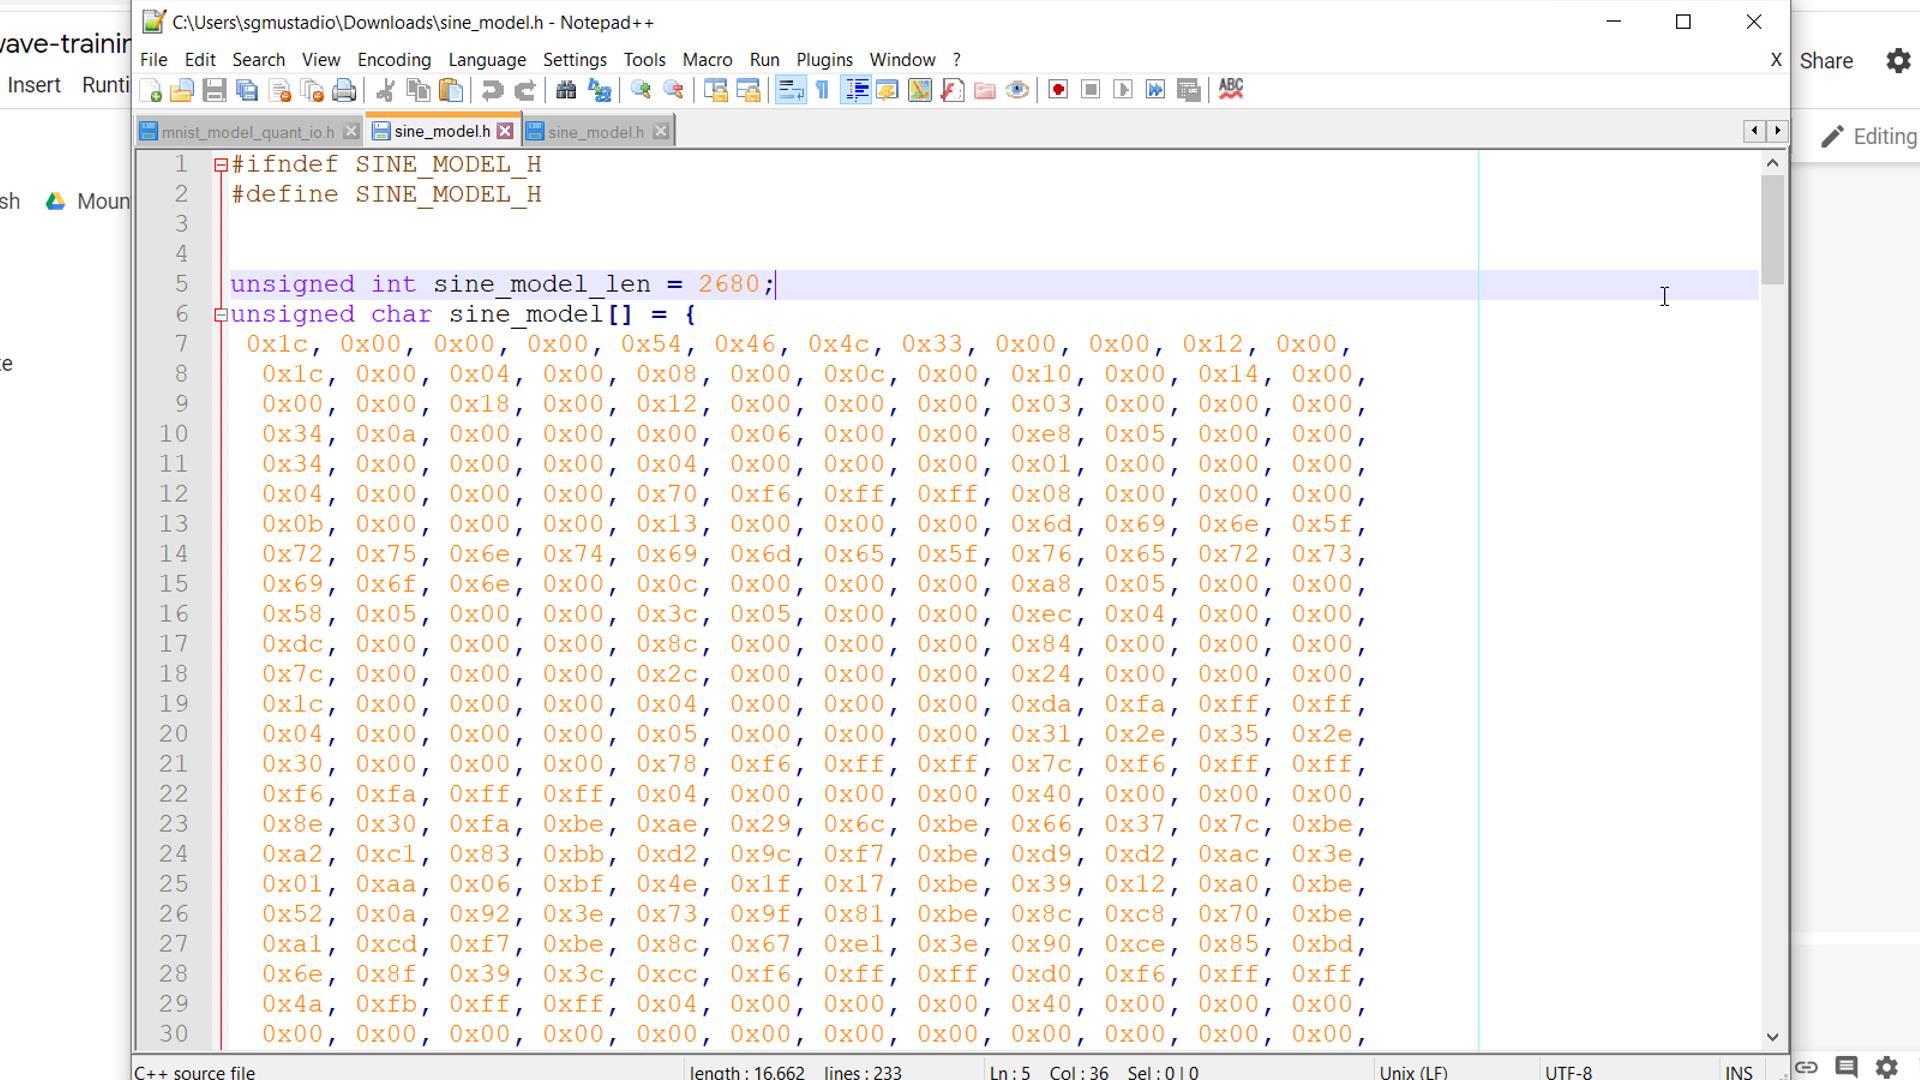The image size is (1920, 1080).
Task: Click the vertical scrollbar up arrow
Action: pos(1773,163)
